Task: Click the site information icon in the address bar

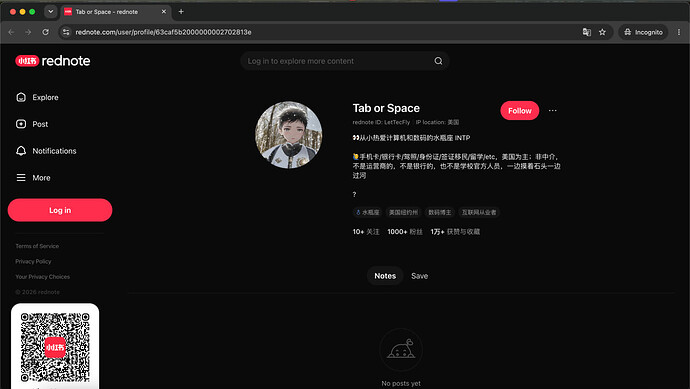Action: coord(66,32)
